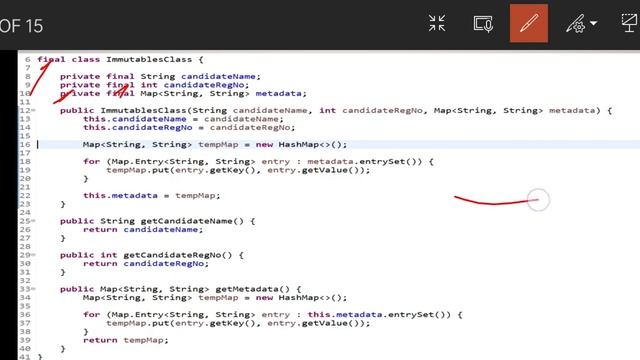
Task: Click the 'public int getCandidateRegNo() {' line
Action: (x=152, y=255)
